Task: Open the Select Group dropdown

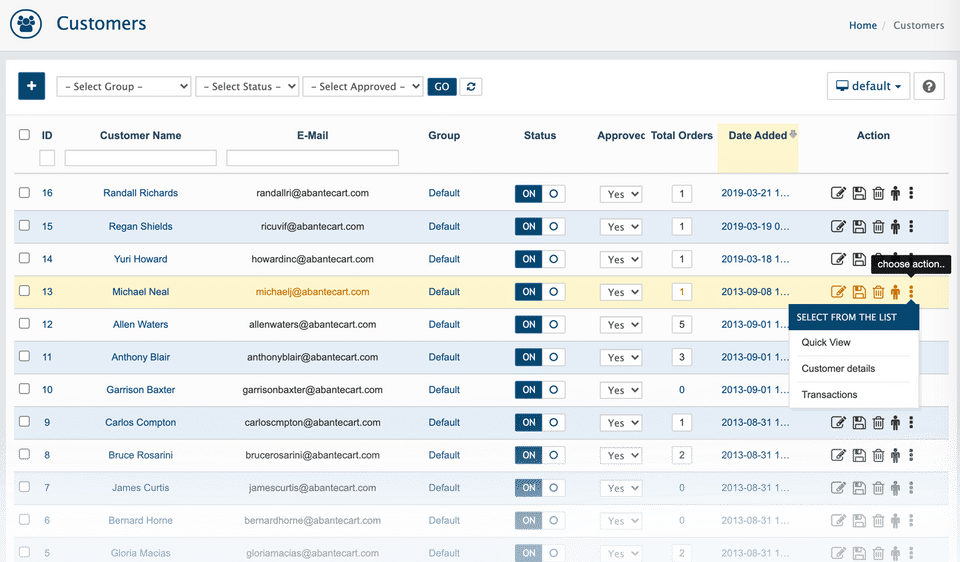Action: 123,87
